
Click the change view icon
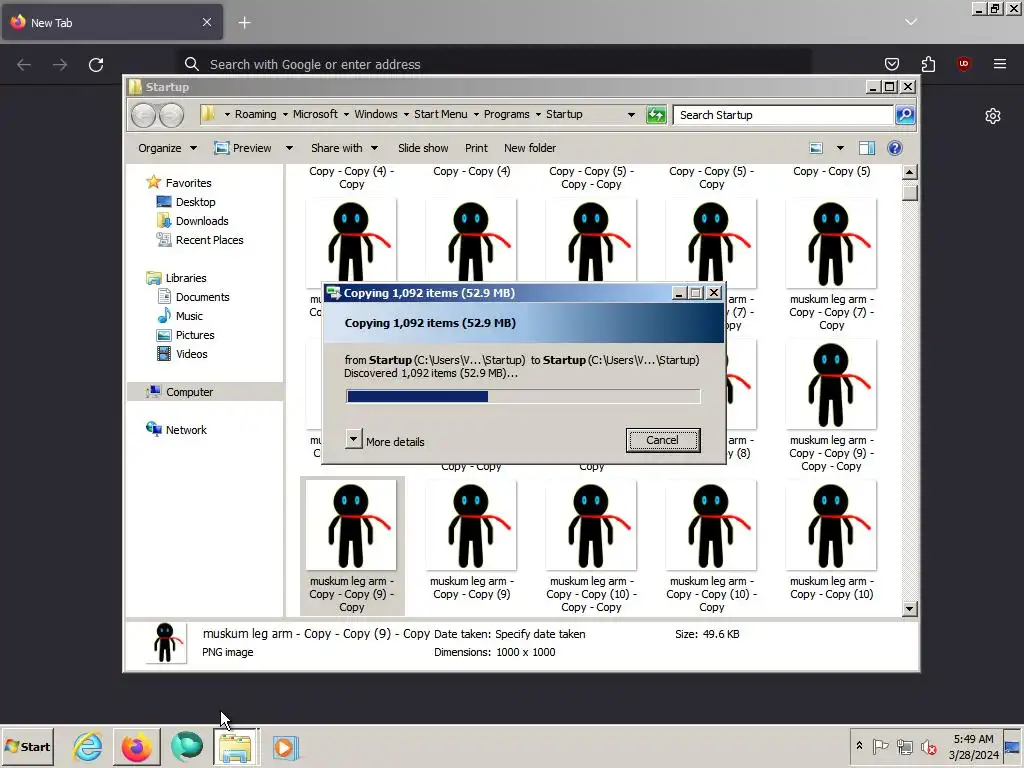[x=816, y=148]
